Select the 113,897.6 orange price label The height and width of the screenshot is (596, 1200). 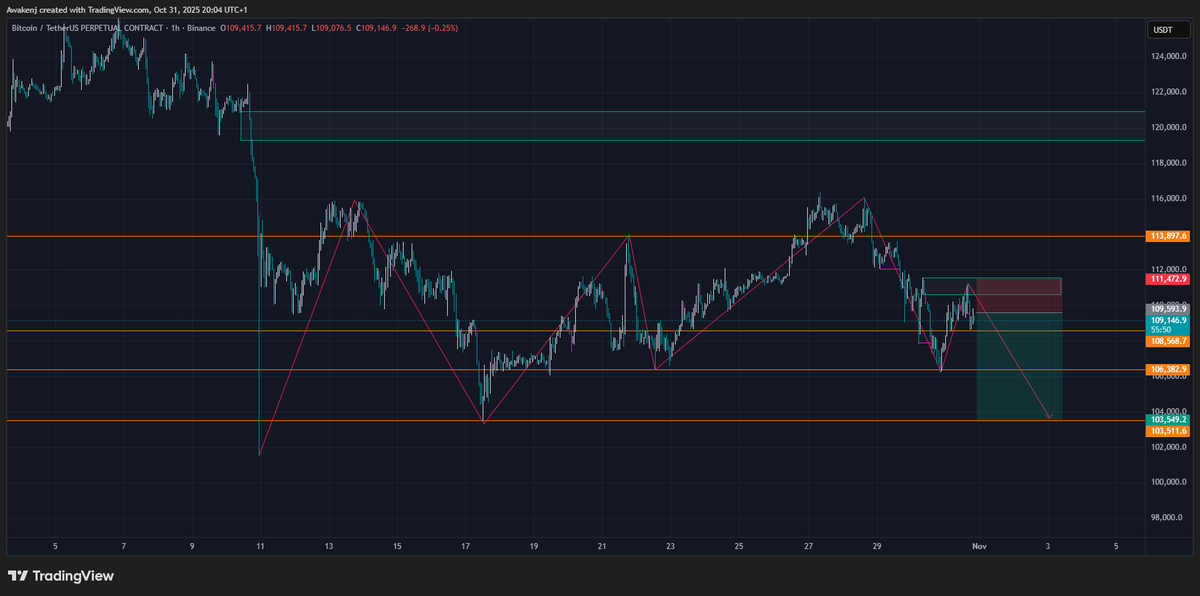(x=1167, y=236)
